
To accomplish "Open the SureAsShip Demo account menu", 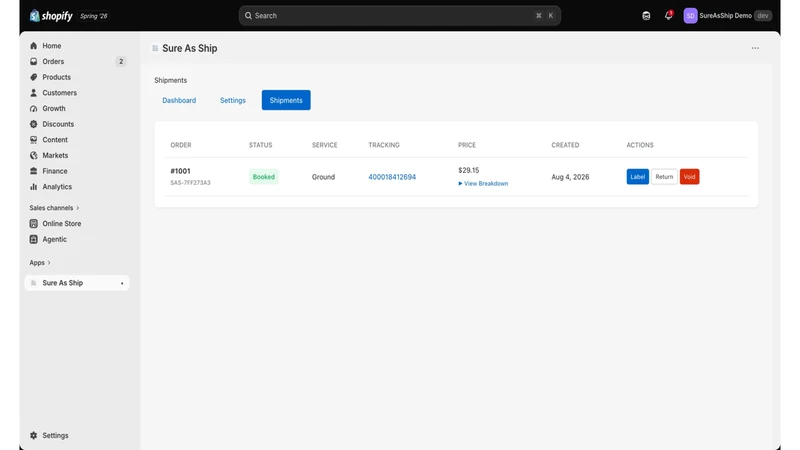I will click(728, 16).
